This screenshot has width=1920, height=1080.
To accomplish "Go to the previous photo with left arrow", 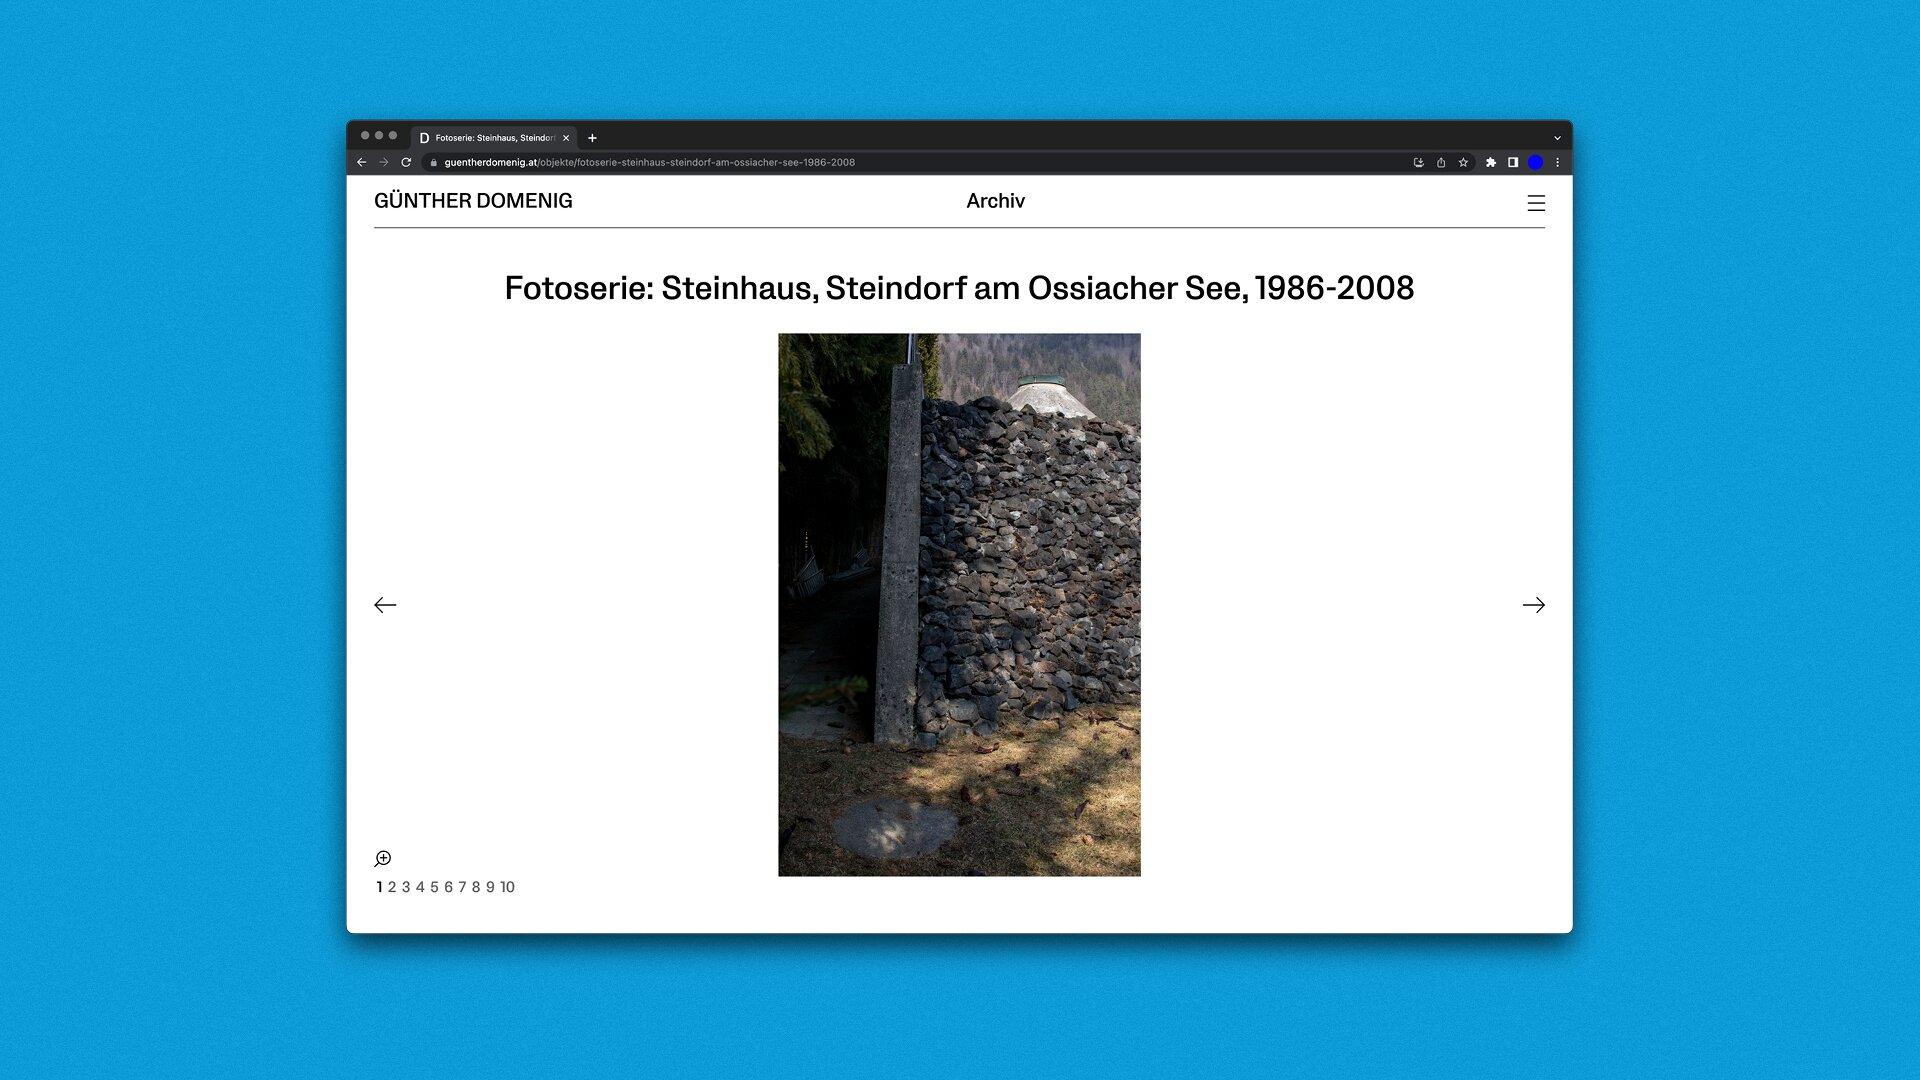I will tap(385, 605).
